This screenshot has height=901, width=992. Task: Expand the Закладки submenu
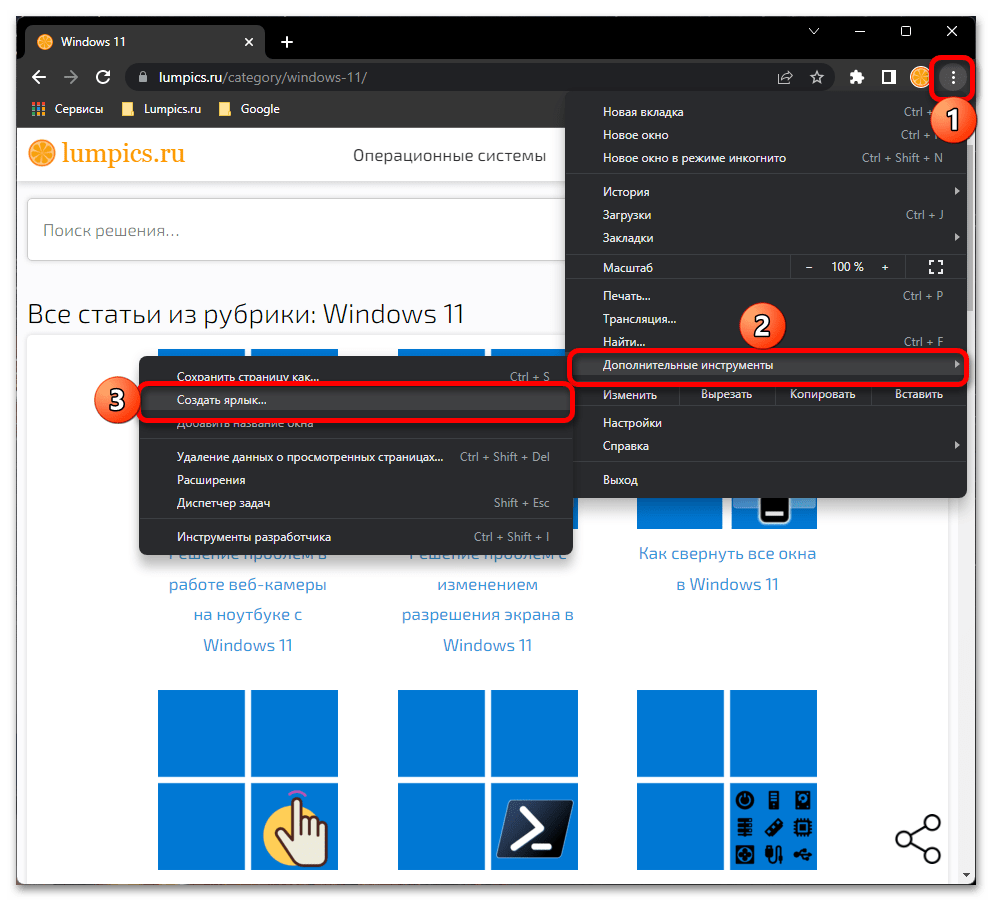click(766, 238)
